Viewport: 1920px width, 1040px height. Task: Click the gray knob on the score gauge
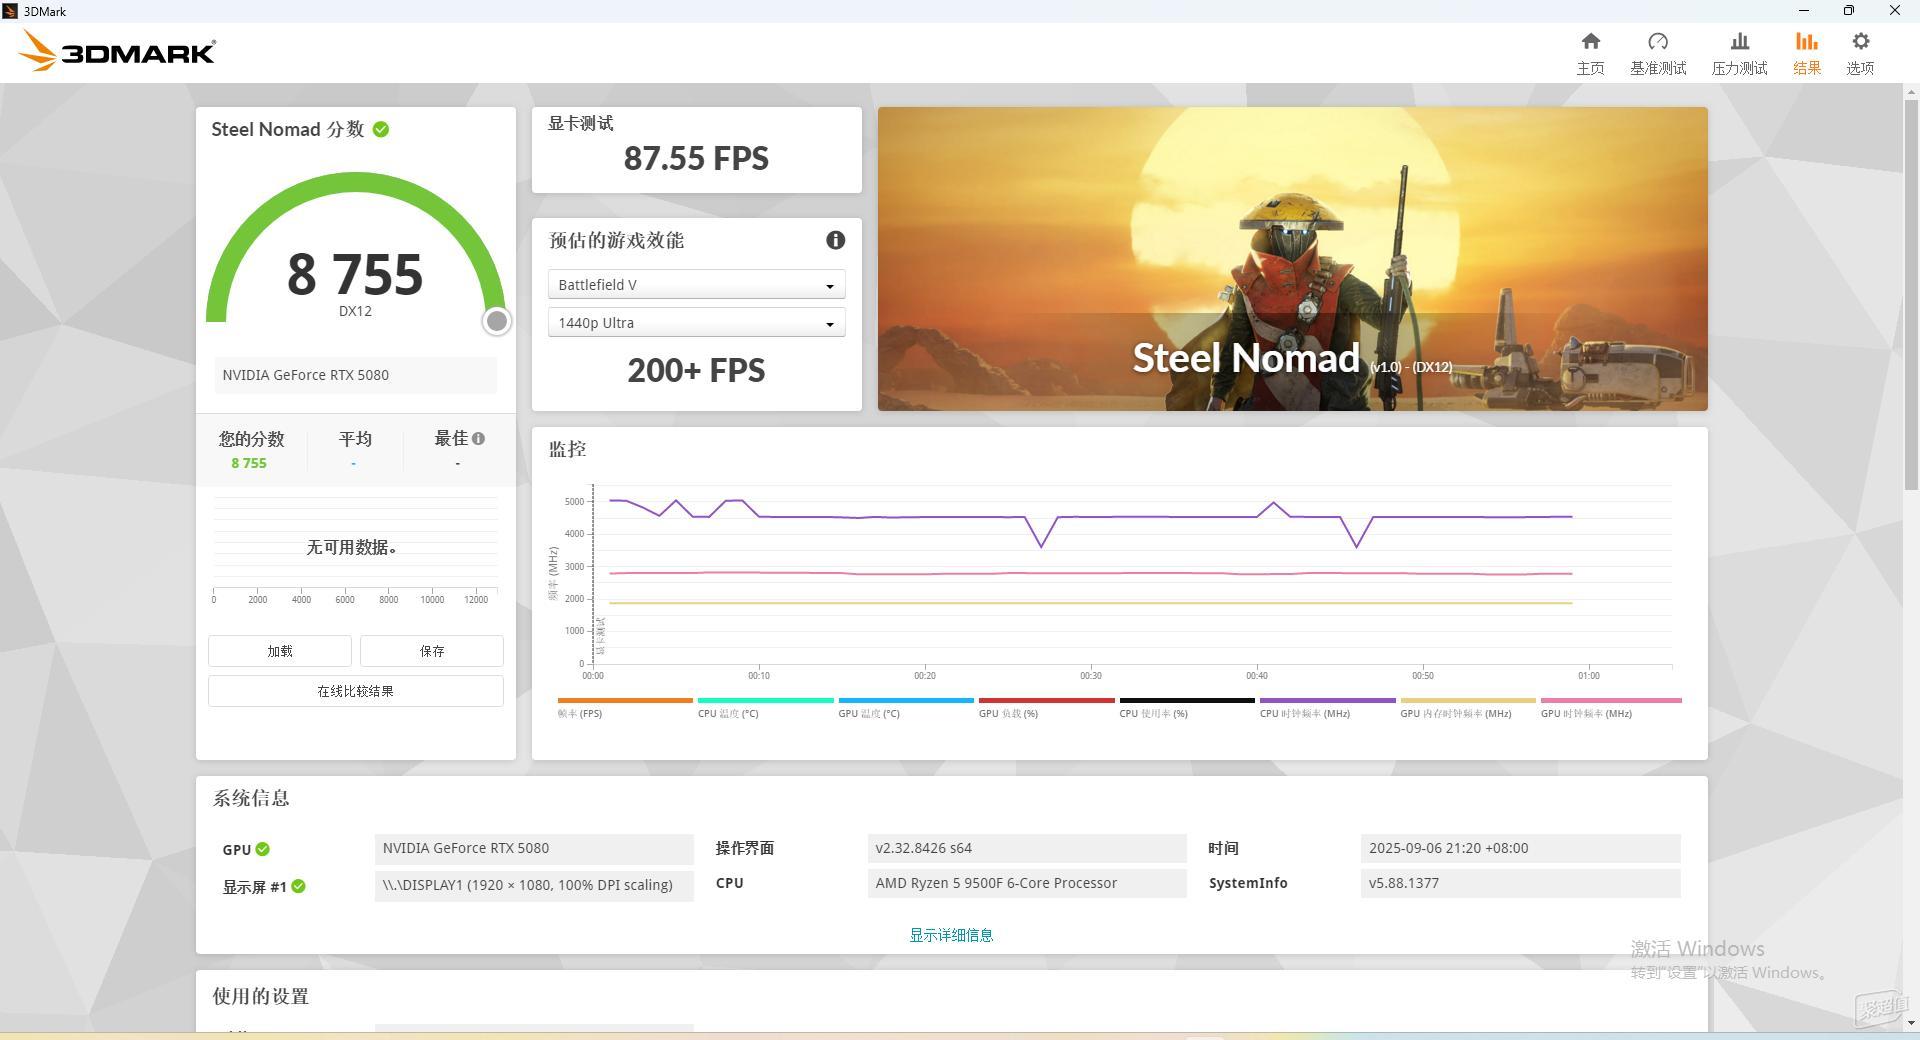[x=497, y=321]
